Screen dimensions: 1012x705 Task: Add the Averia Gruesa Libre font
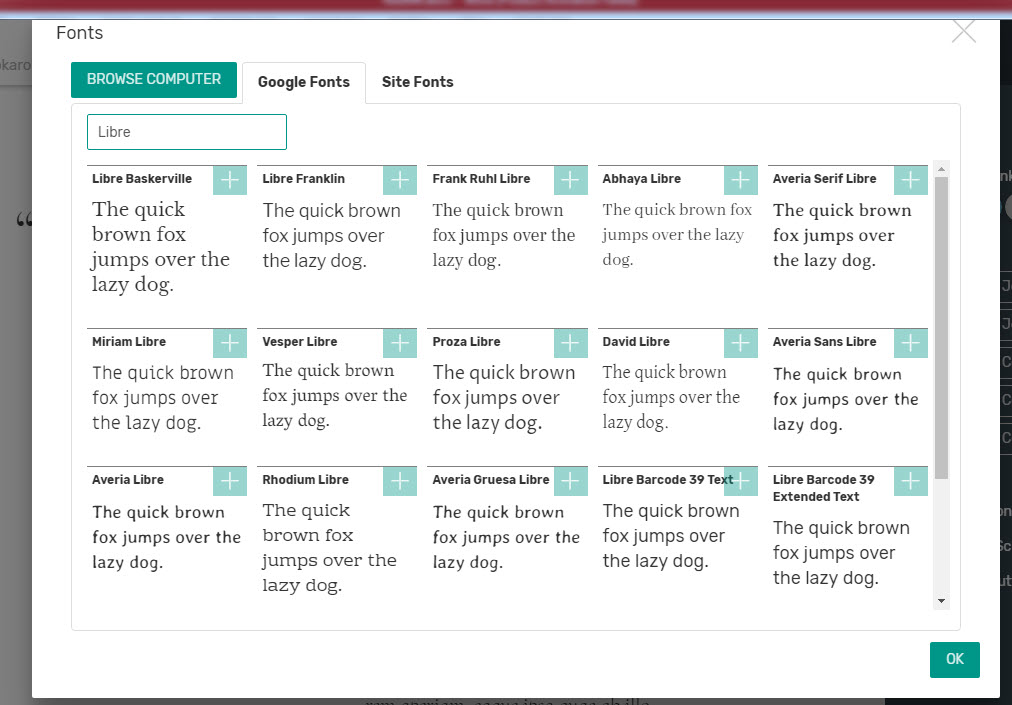coord(570,481)
